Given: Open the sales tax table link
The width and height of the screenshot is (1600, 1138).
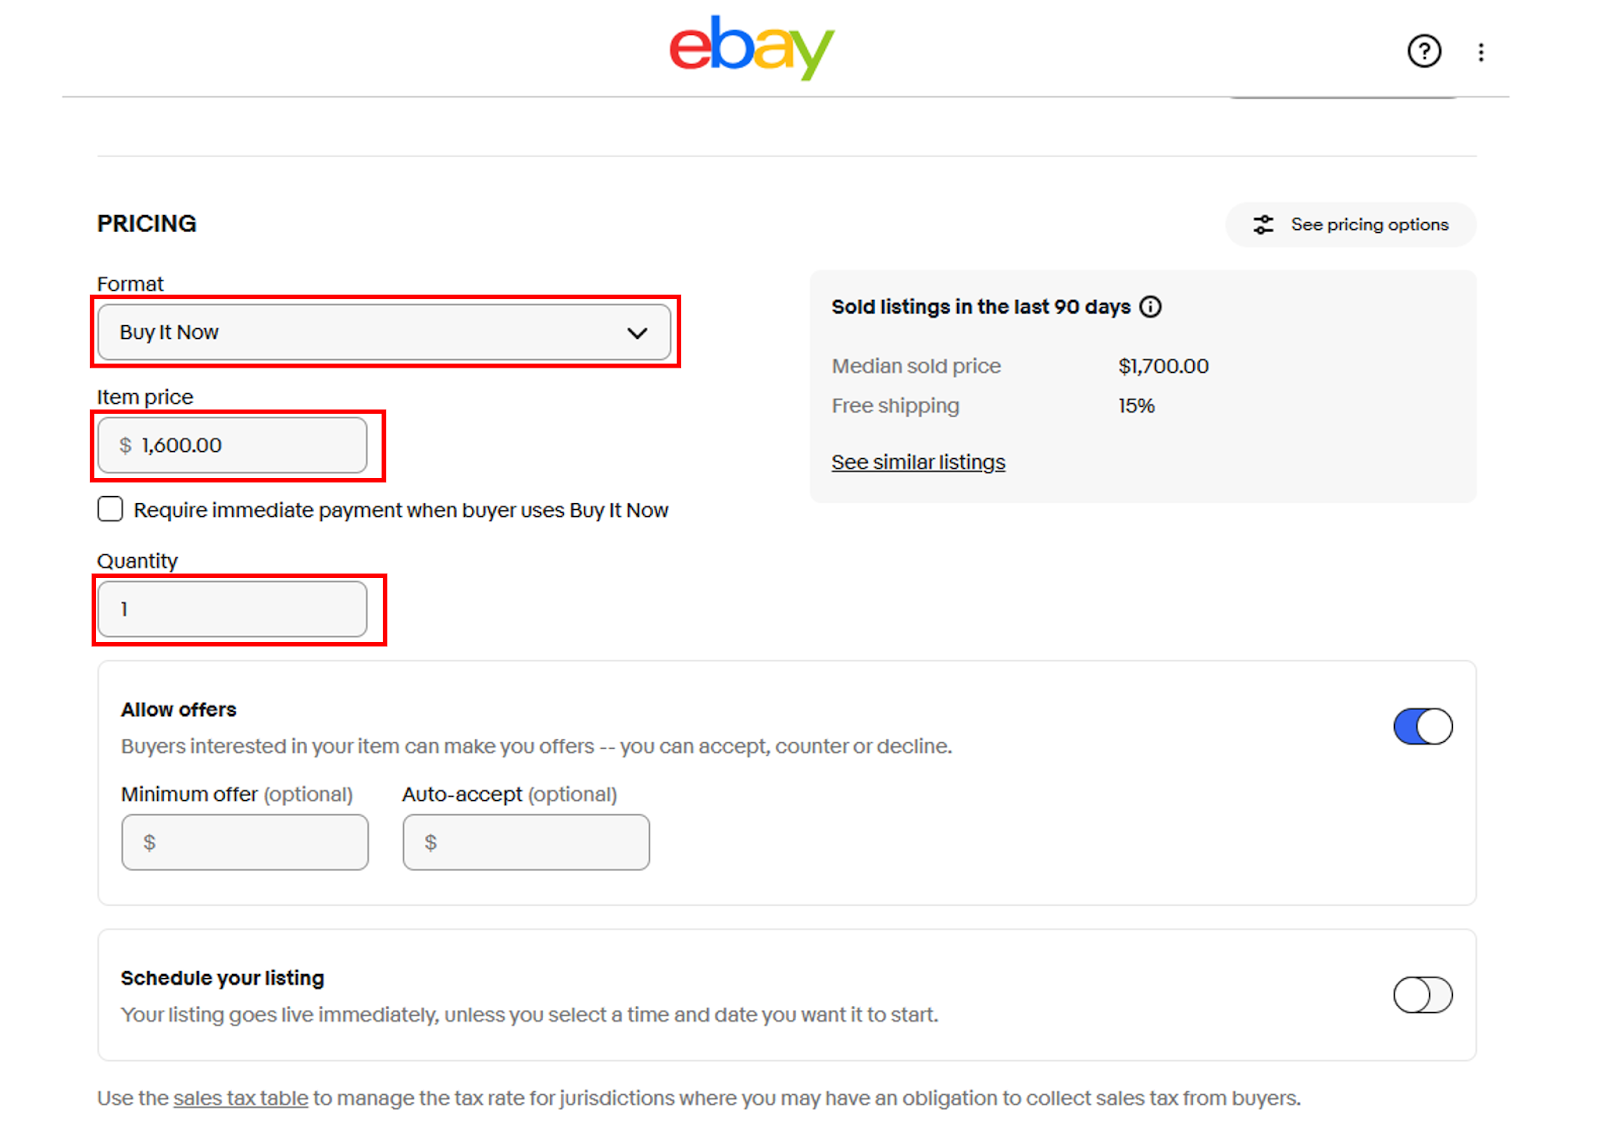Looking at the screenshot, I should click(241, 1098).
